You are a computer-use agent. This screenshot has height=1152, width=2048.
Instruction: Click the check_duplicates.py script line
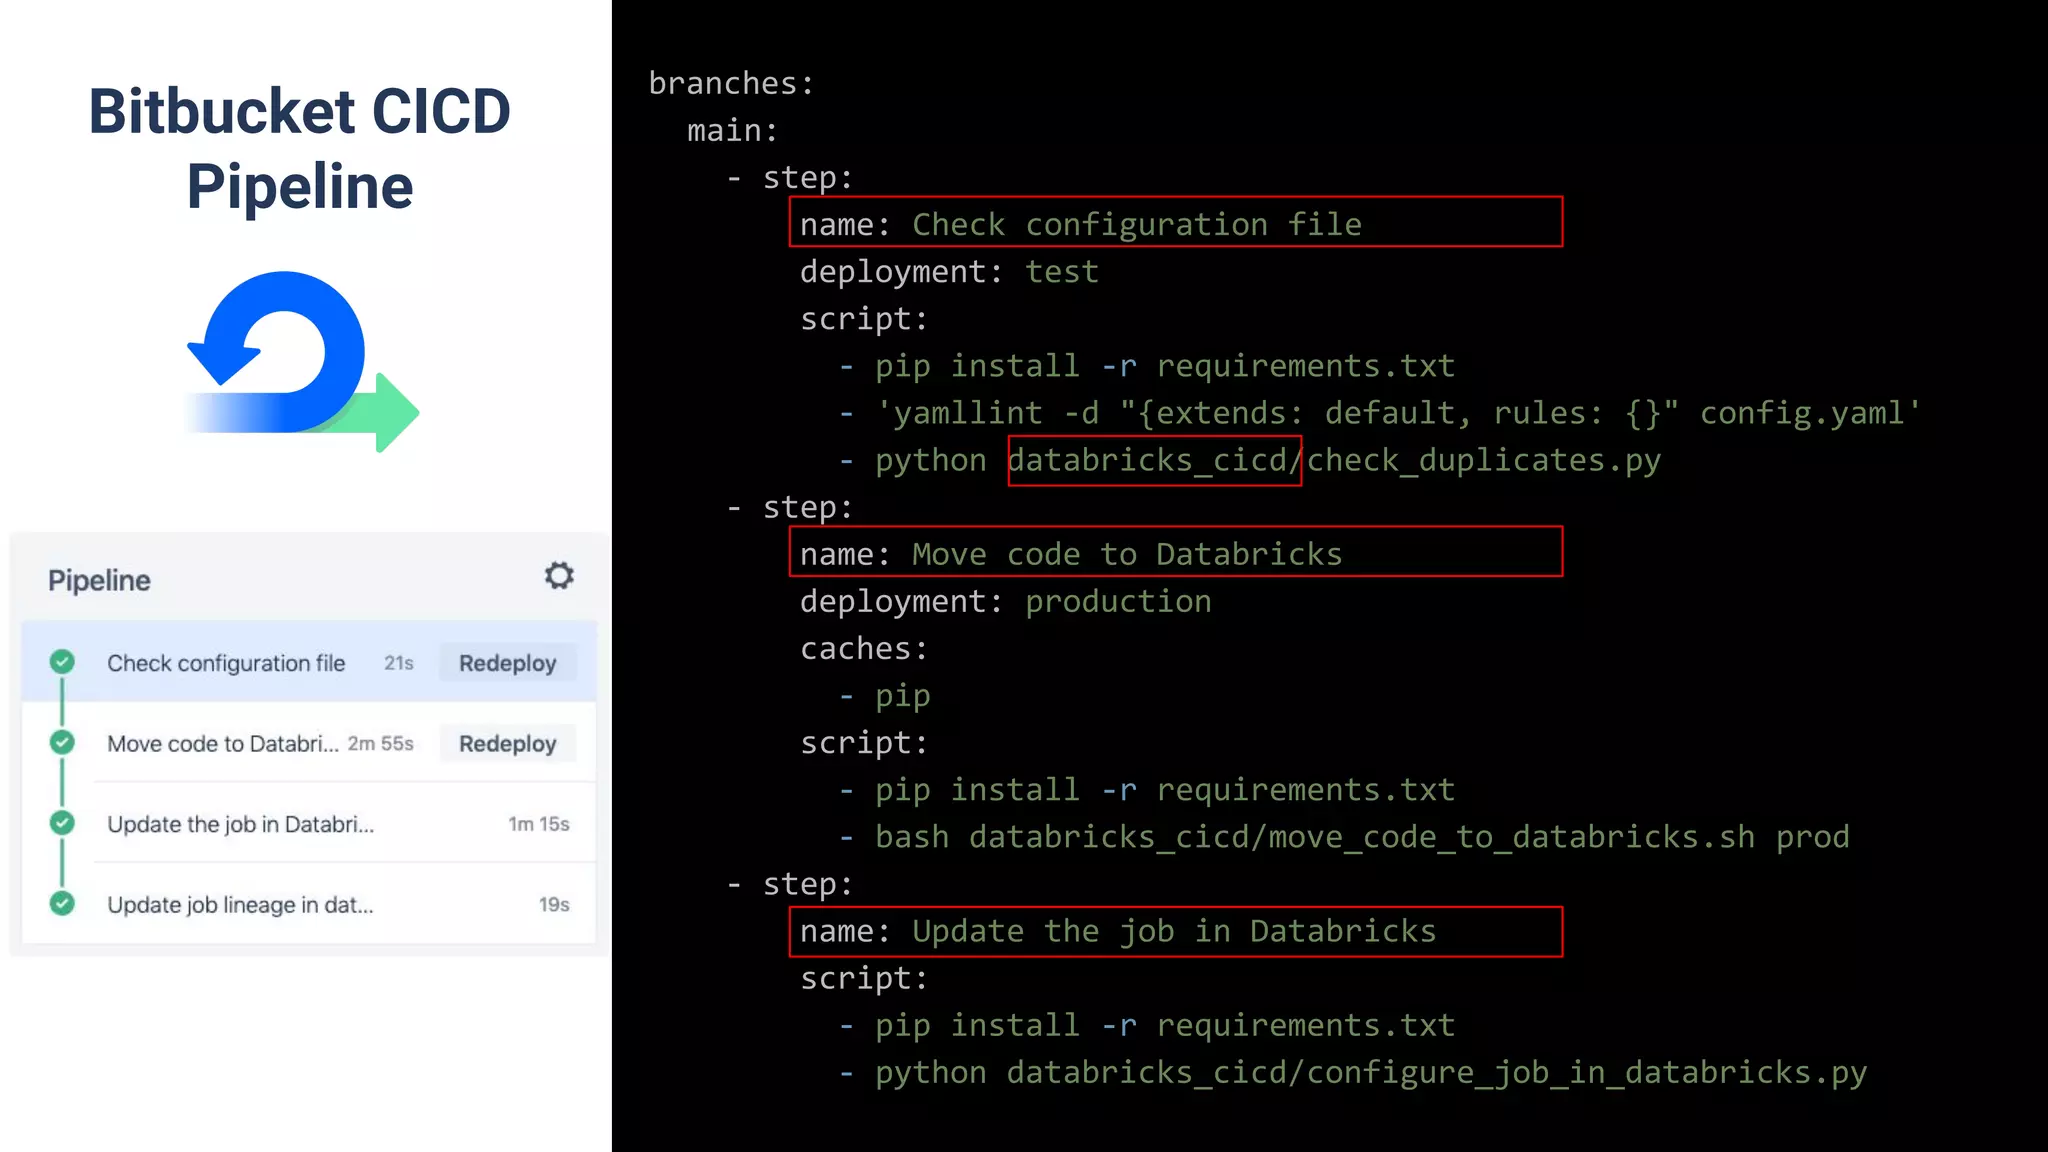pyautogui.click(x=1250, y=460)
